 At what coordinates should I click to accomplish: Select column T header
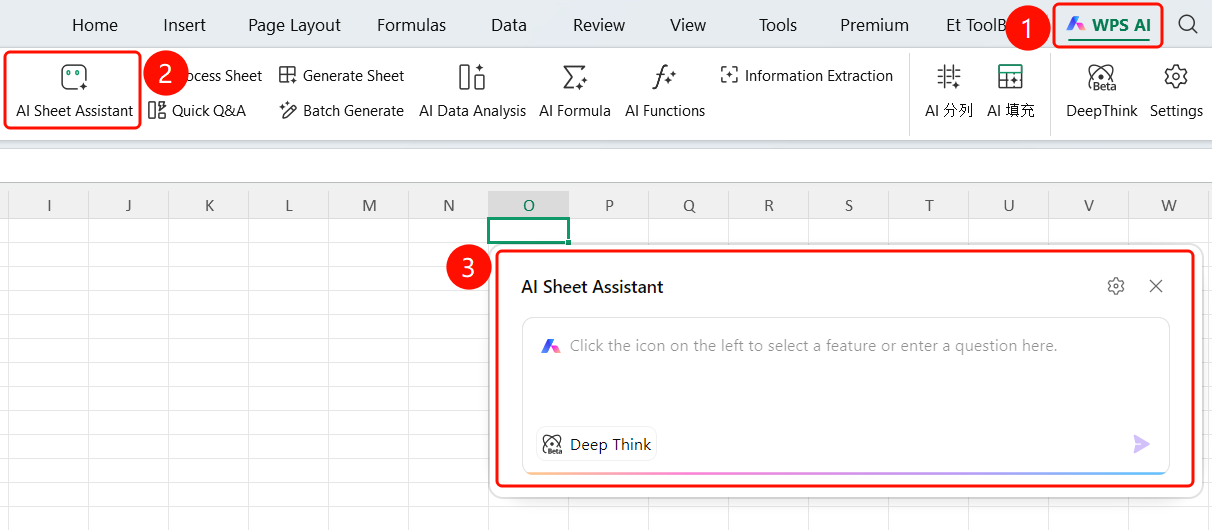pyautogui.click(x=929, y=205)
